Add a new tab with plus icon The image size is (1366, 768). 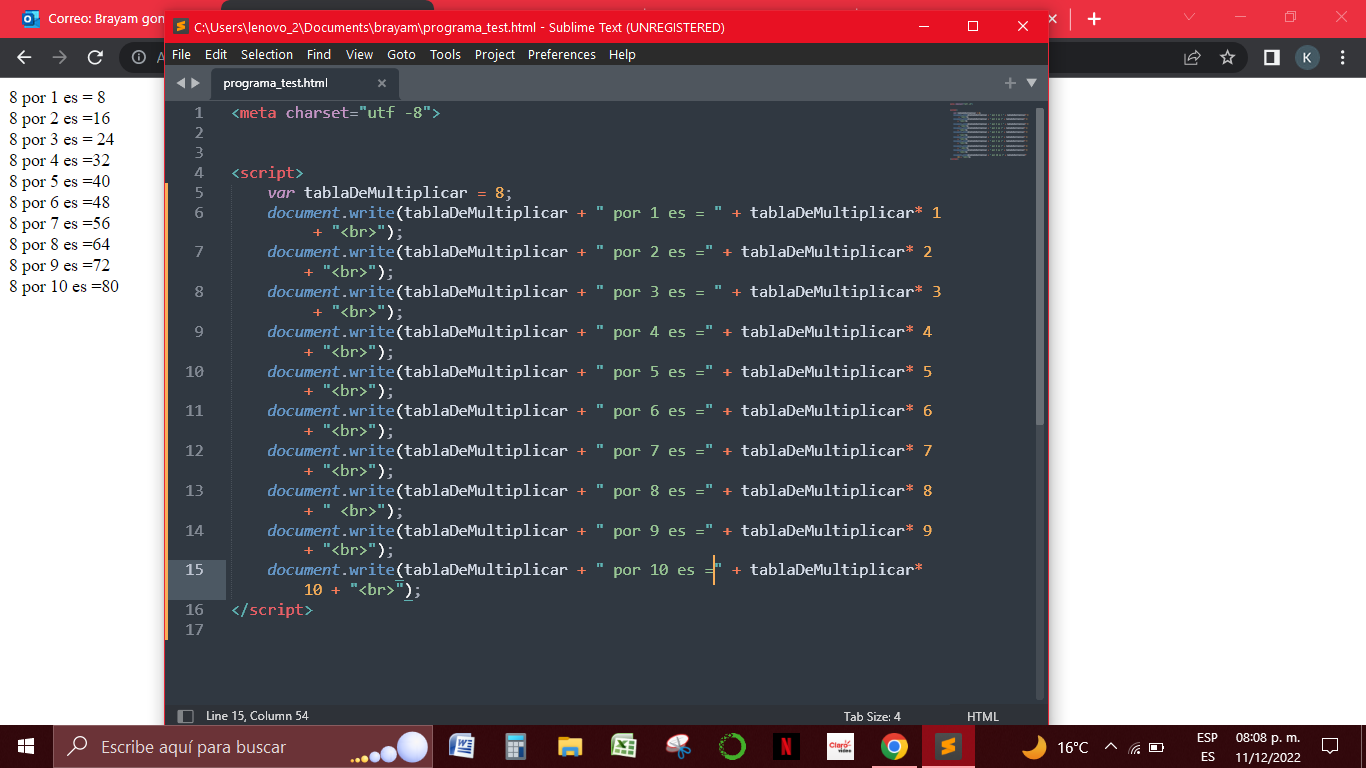click(1010, 83)
